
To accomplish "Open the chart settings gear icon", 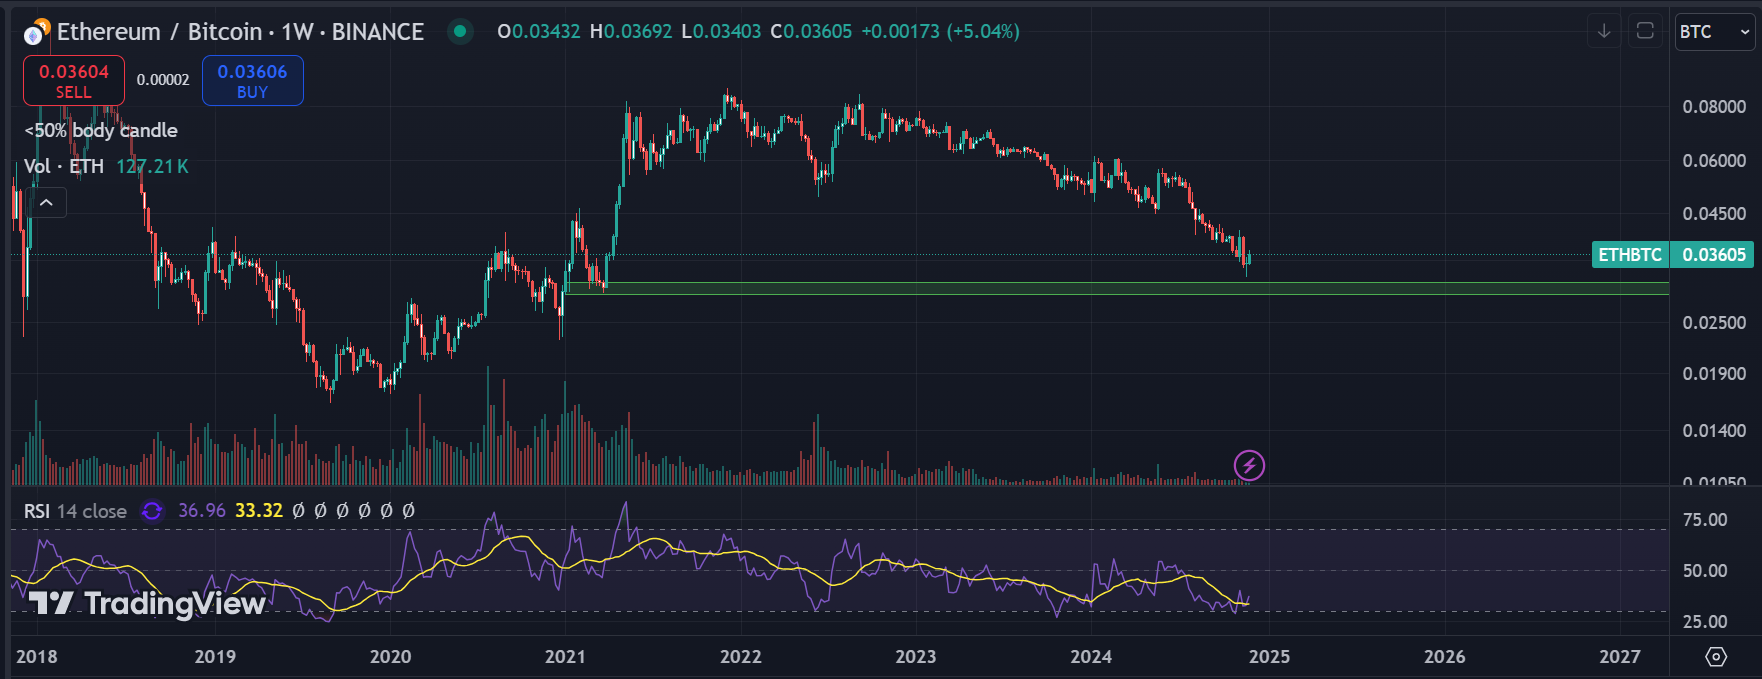I will point(1716,657).
